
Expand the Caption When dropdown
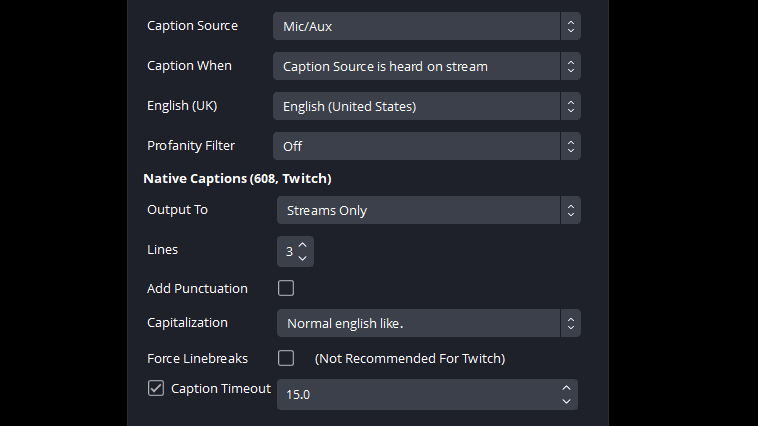pos(426,66)
